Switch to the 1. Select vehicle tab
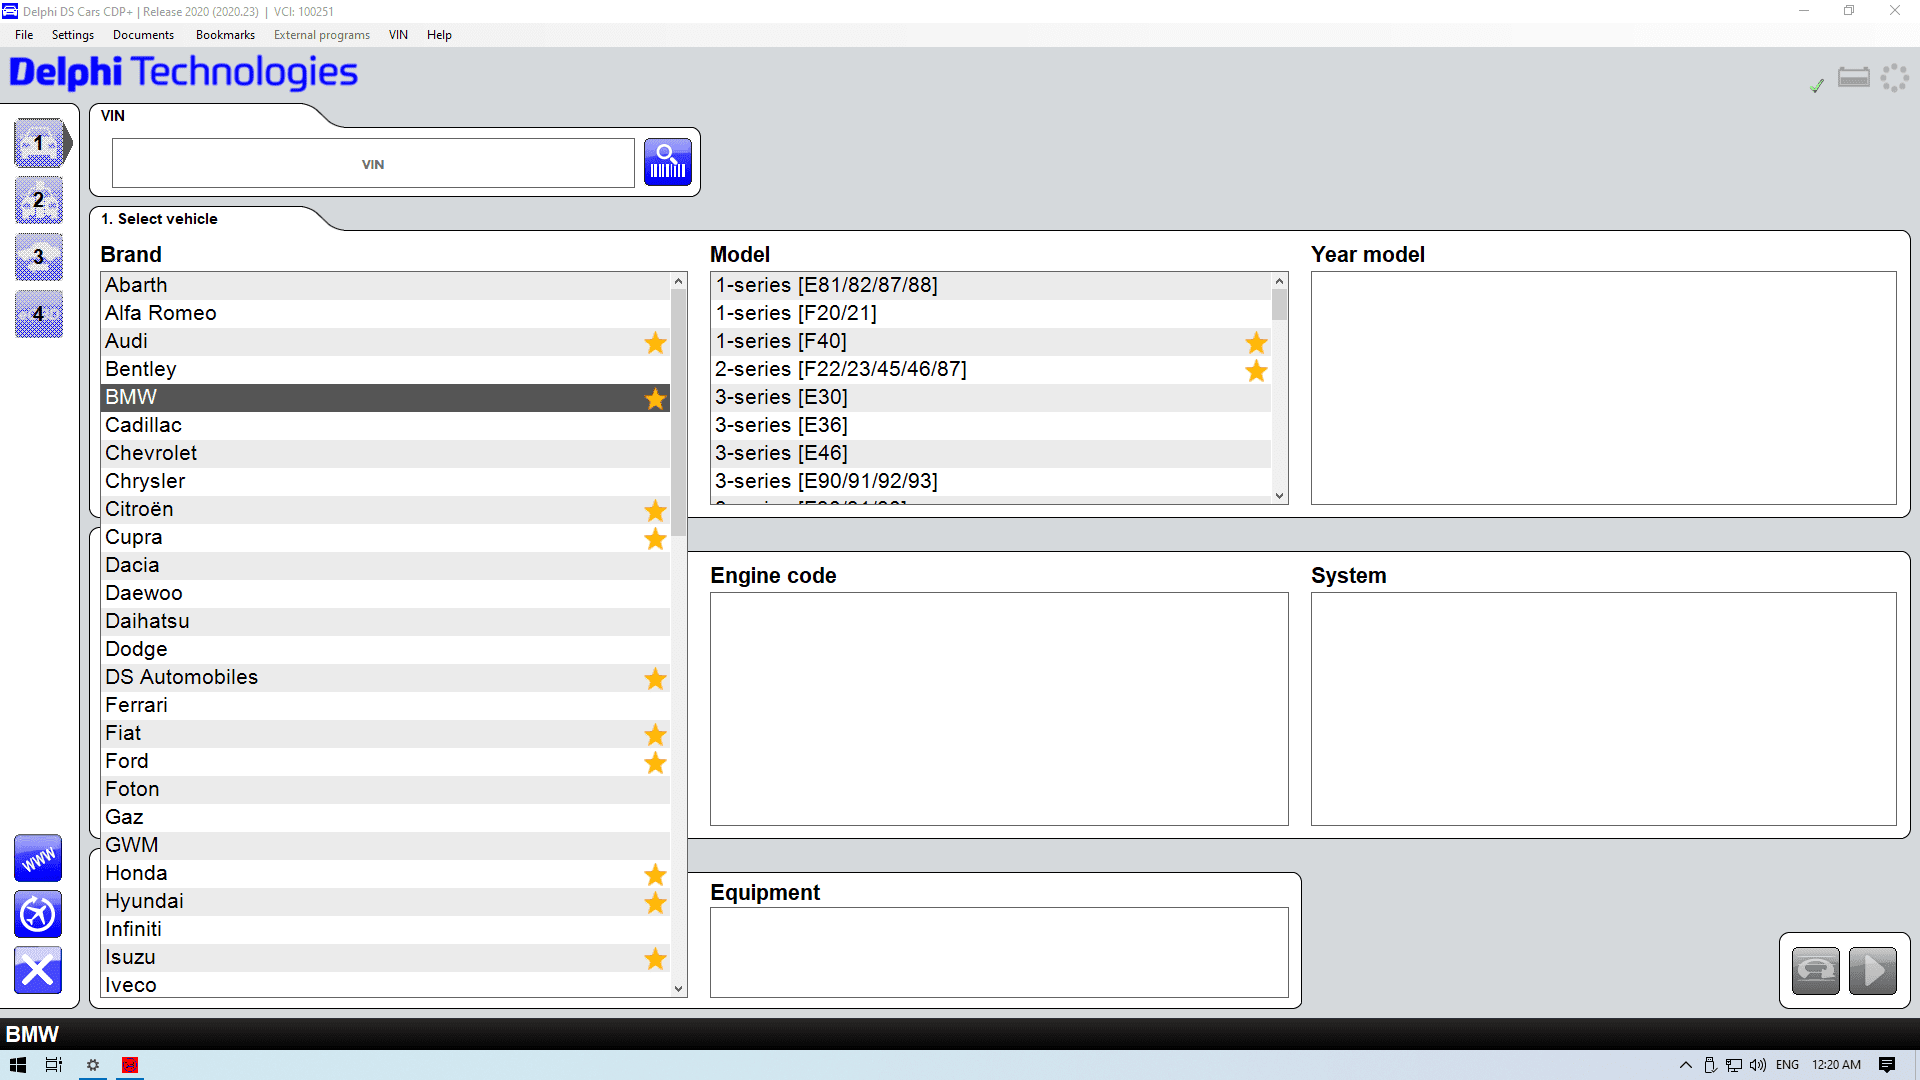The image size is (1920, 1080). point(160,218)
